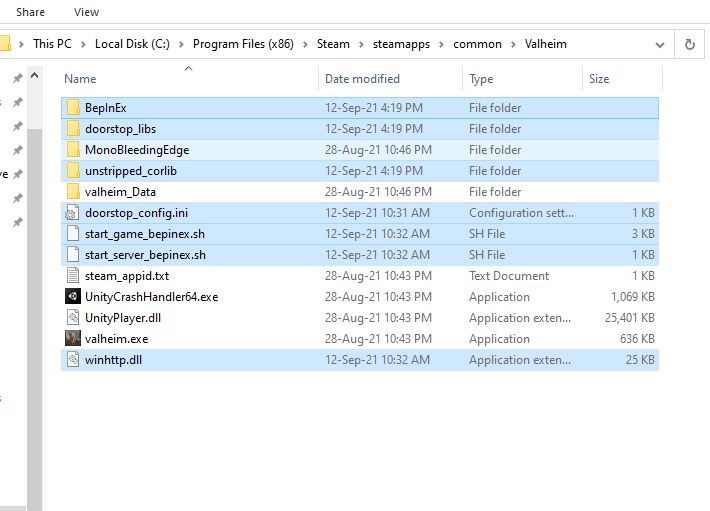710x511 pixels.
Task: Select the start_game_bepinex.sh file name
Action: click(x=145, y=234)
